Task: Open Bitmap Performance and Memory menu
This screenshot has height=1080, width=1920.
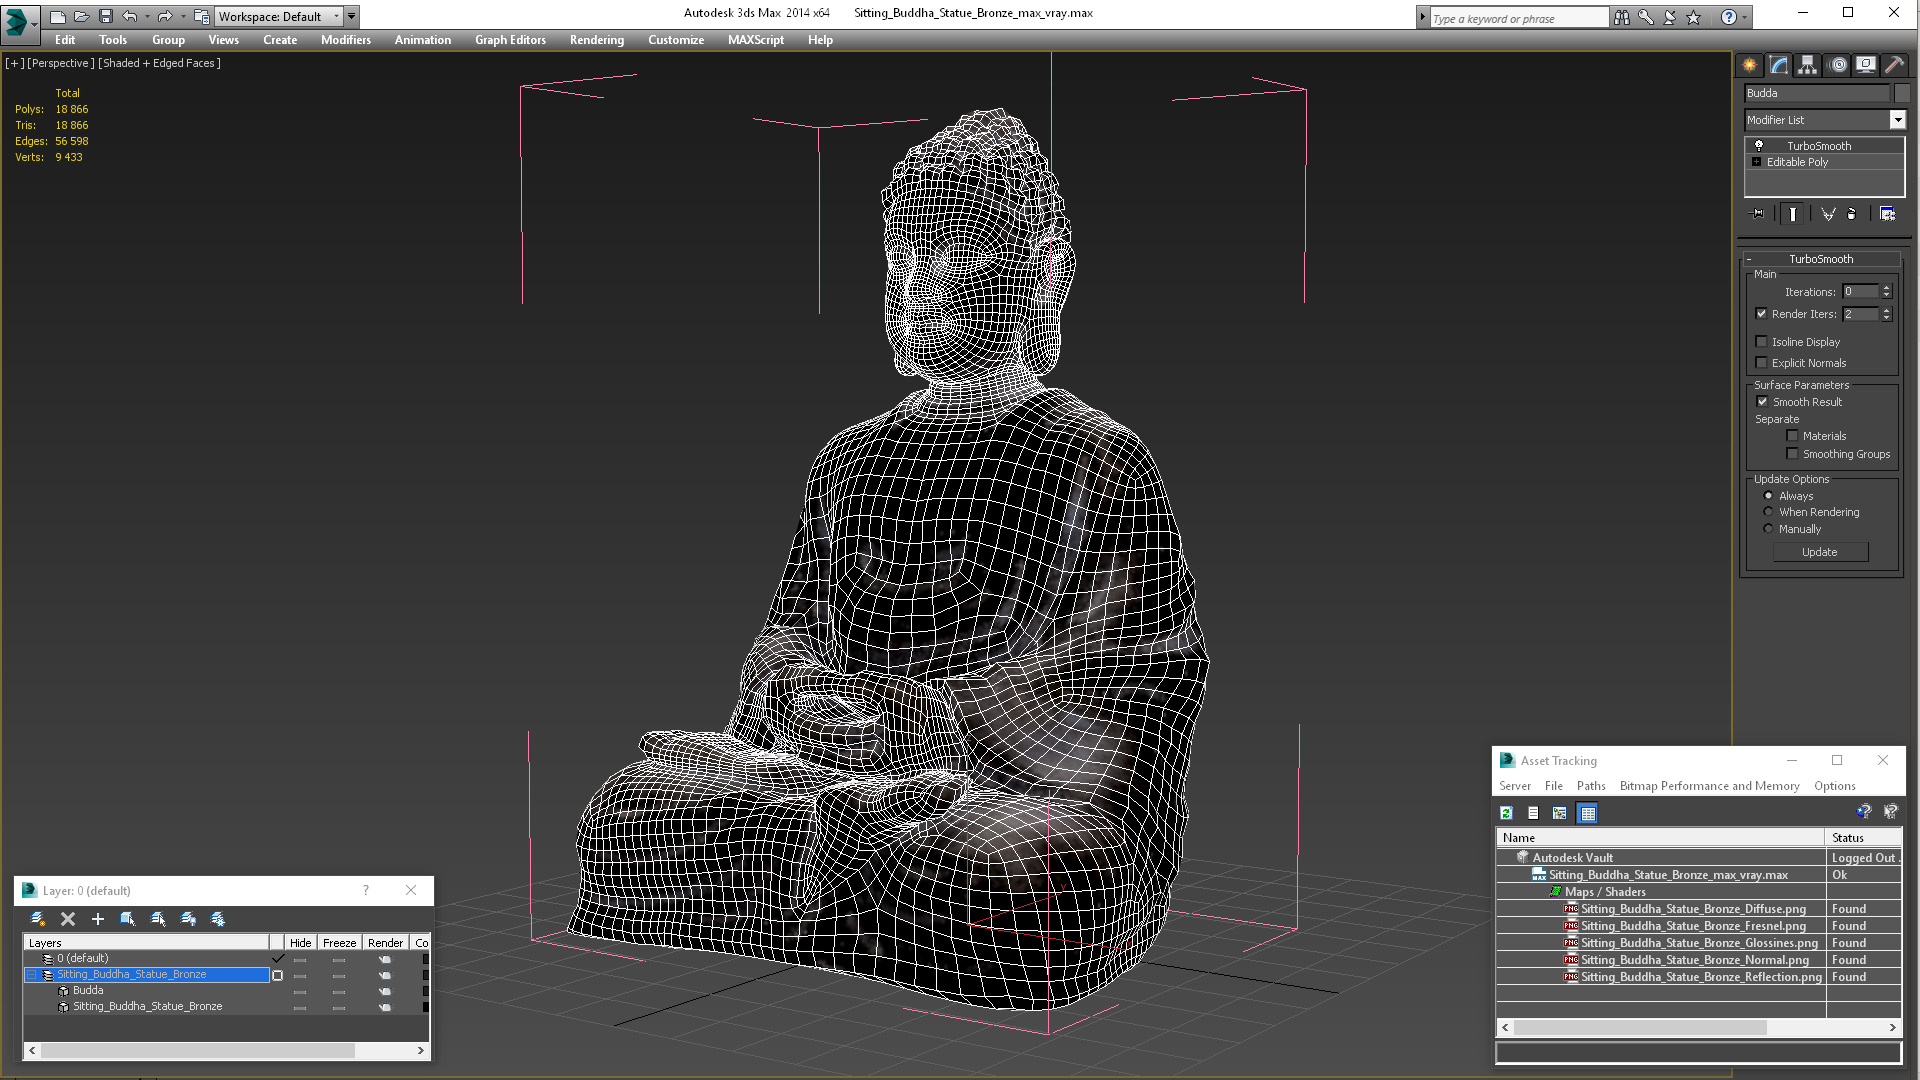Action: 1709,786
